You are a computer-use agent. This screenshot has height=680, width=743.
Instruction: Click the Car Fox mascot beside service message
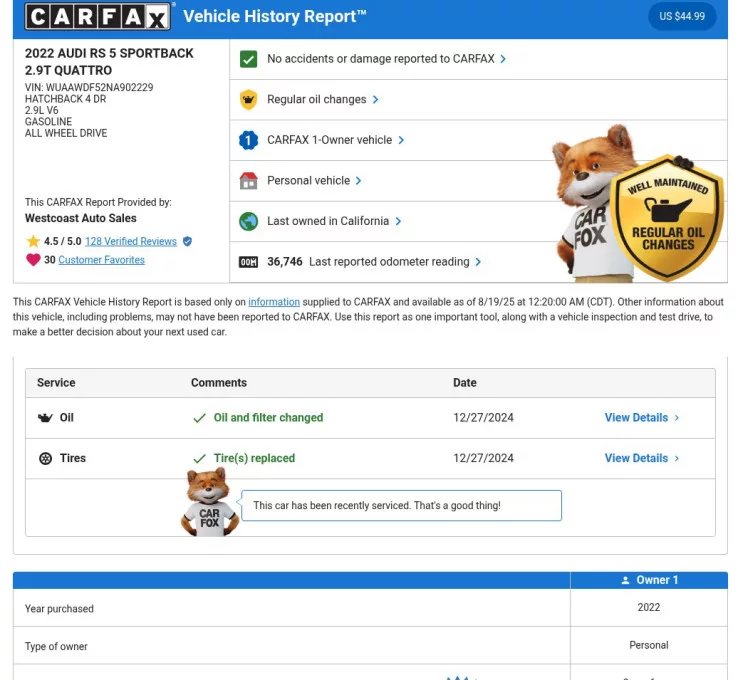[209, 504]
